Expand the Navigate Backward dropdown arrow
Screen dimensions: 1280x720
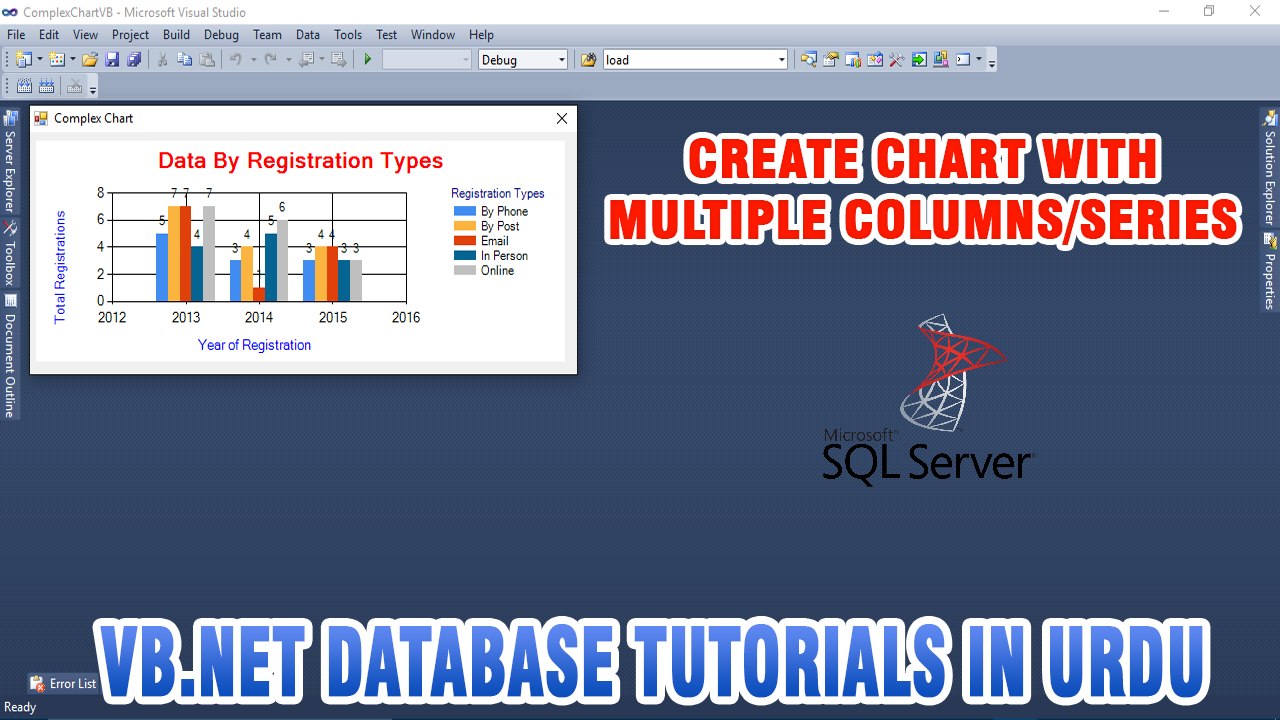coord(322,60)
